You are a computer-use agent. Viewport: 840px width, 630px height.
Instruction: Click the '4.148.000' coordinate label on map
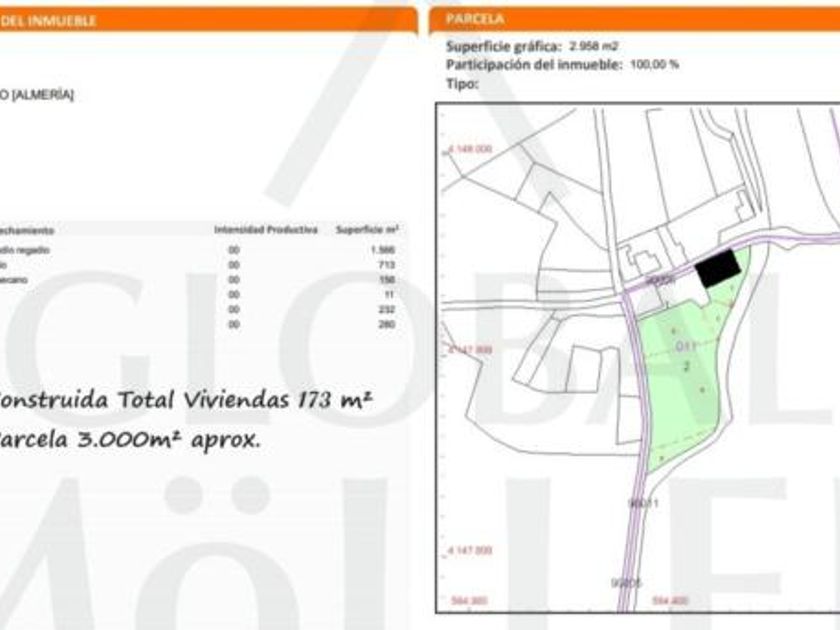469,149
